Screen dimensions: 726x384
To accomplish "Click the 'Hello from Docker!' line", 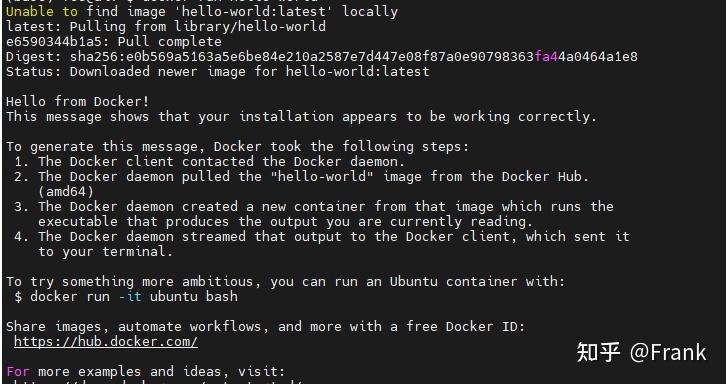I will pos(78,101).
